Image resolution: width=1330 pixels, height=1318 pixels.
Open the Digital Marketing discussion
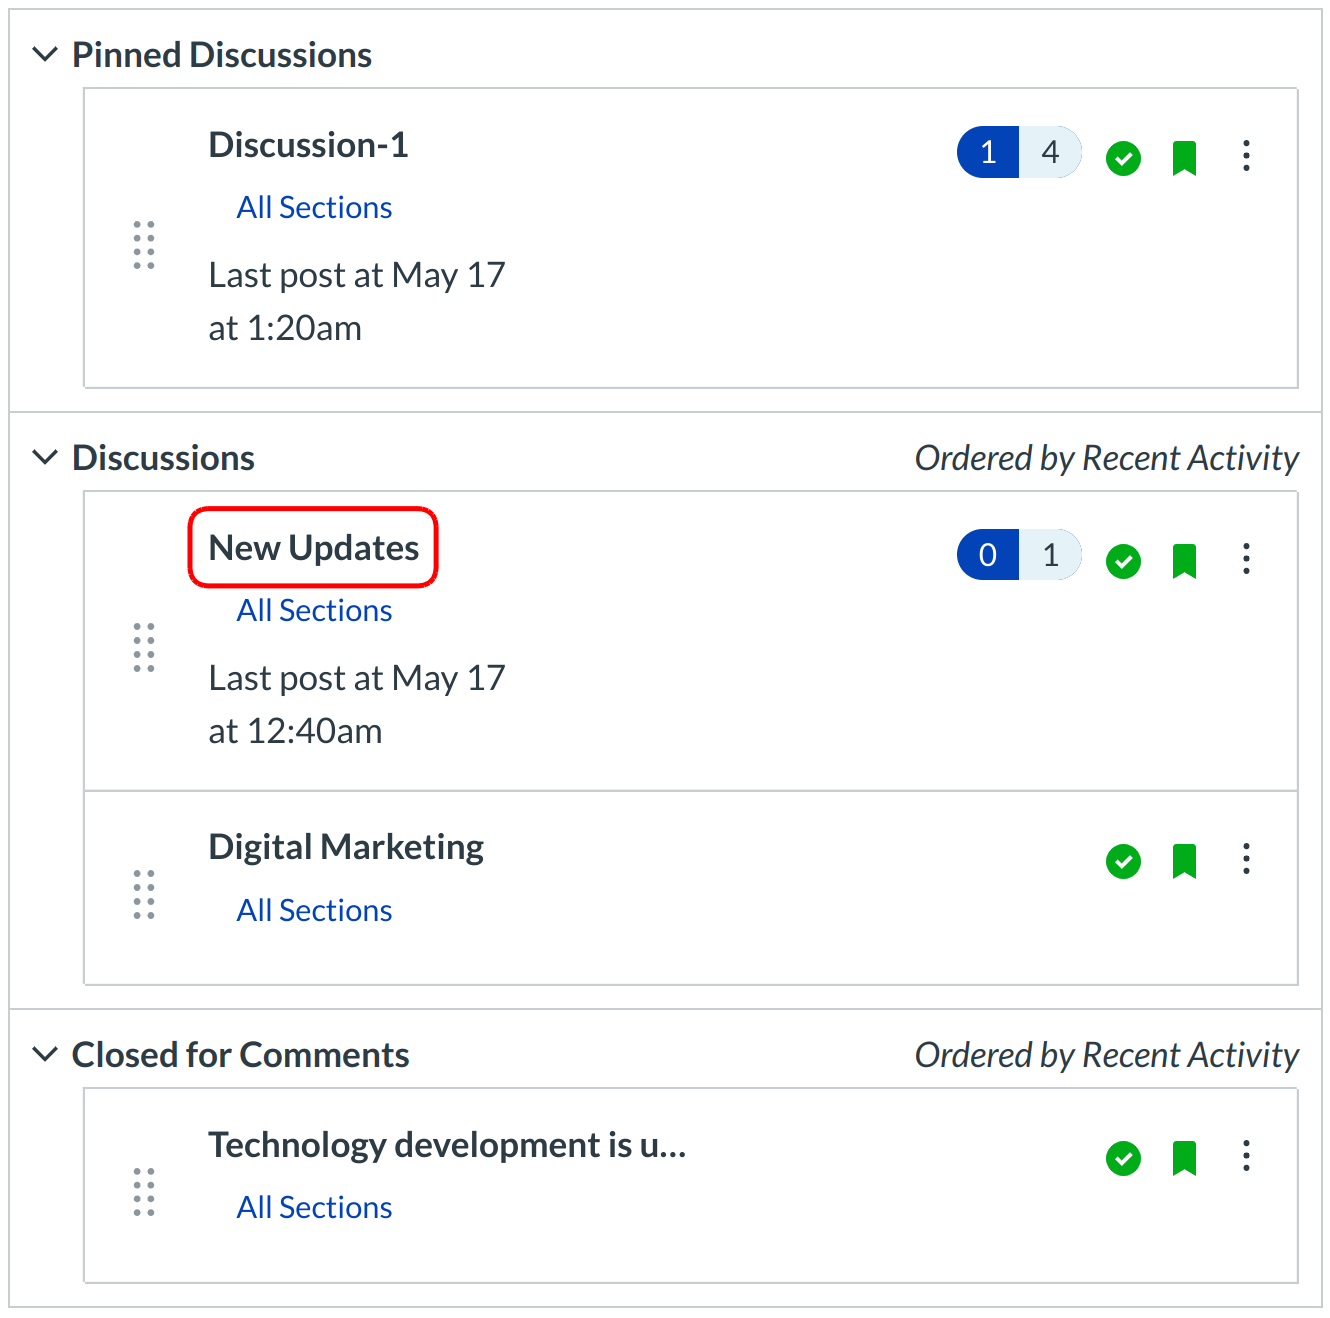(346, 847)
